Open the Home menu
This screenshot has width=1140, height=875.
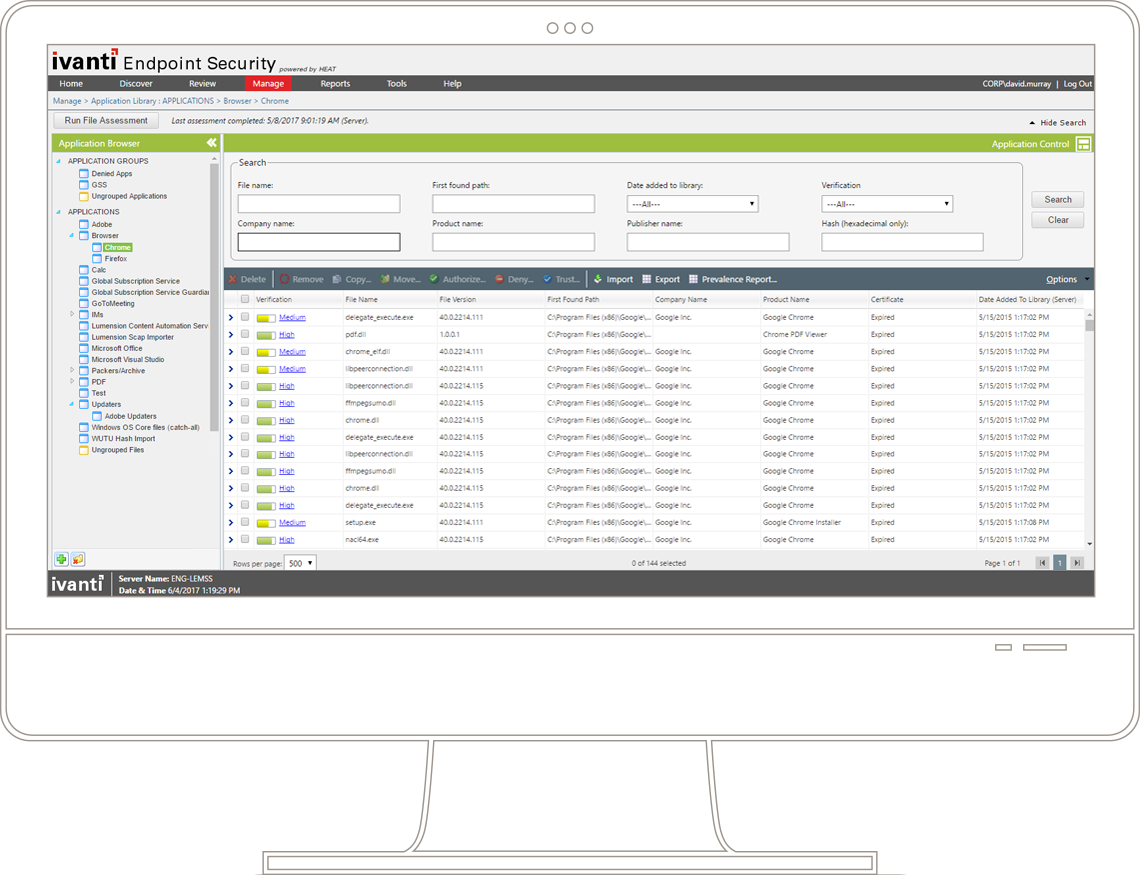click(x=71, y=84)
